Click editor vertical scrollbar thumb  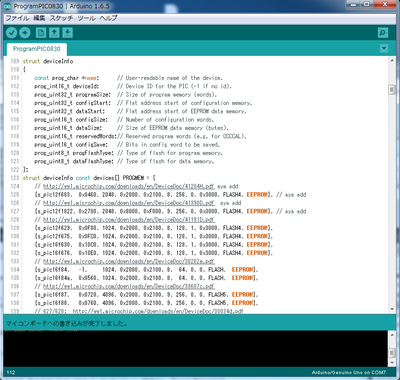(x=392, y=90)
